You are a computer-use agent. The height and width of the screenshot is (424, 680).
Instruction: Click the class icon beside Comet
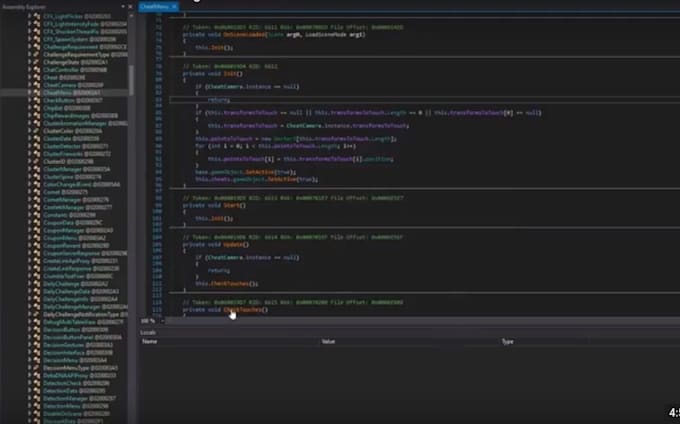pos(37,192)
